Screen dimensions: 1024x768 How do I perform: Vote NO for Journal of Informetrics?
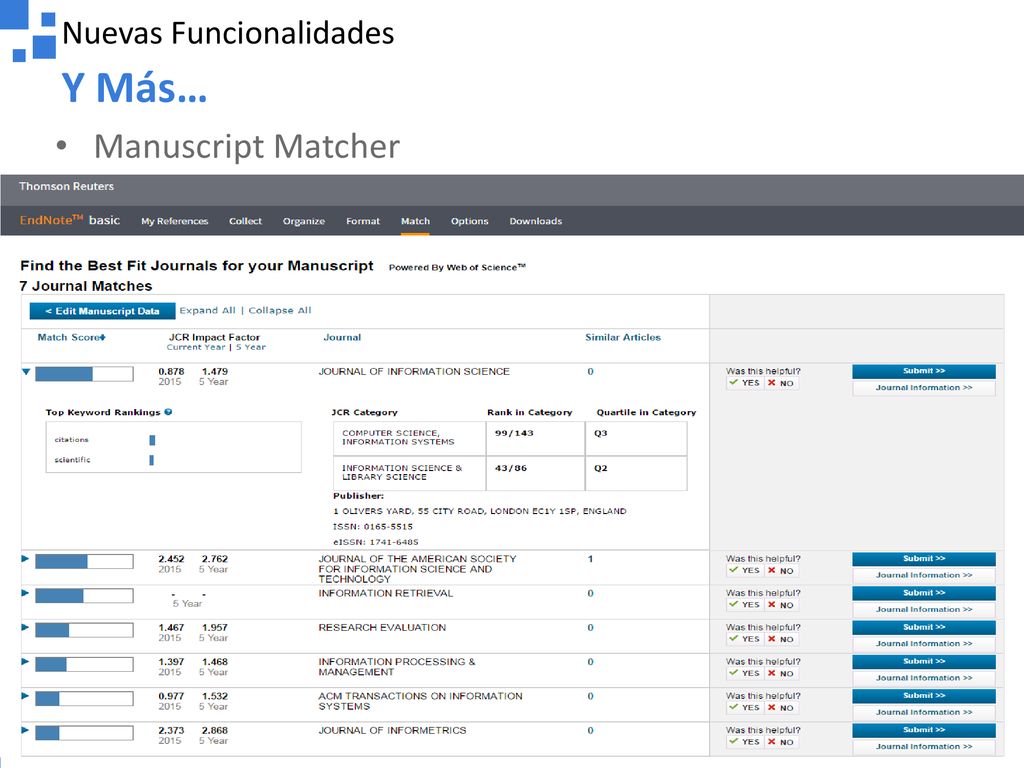click(780, 742)
